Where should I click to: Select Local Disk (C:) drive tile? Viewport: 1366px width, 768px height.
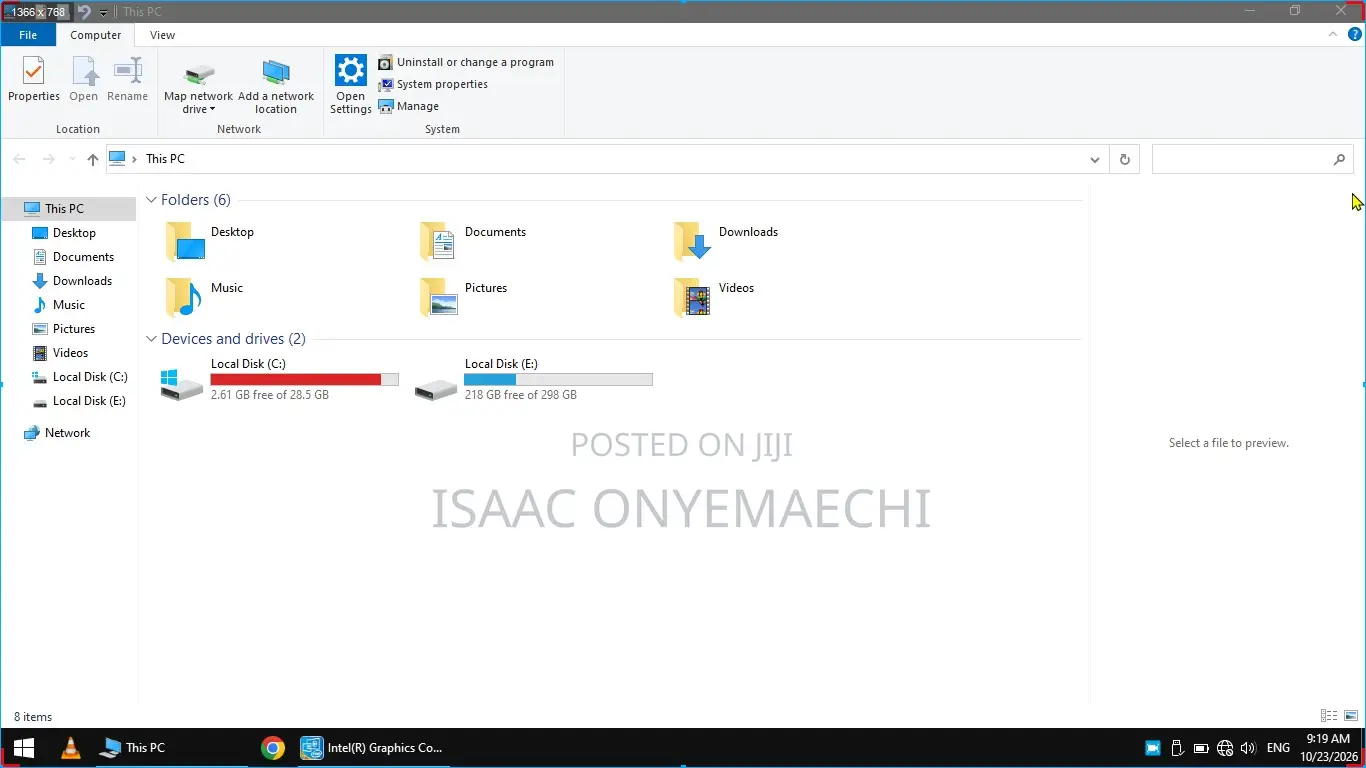pos(280,380)
